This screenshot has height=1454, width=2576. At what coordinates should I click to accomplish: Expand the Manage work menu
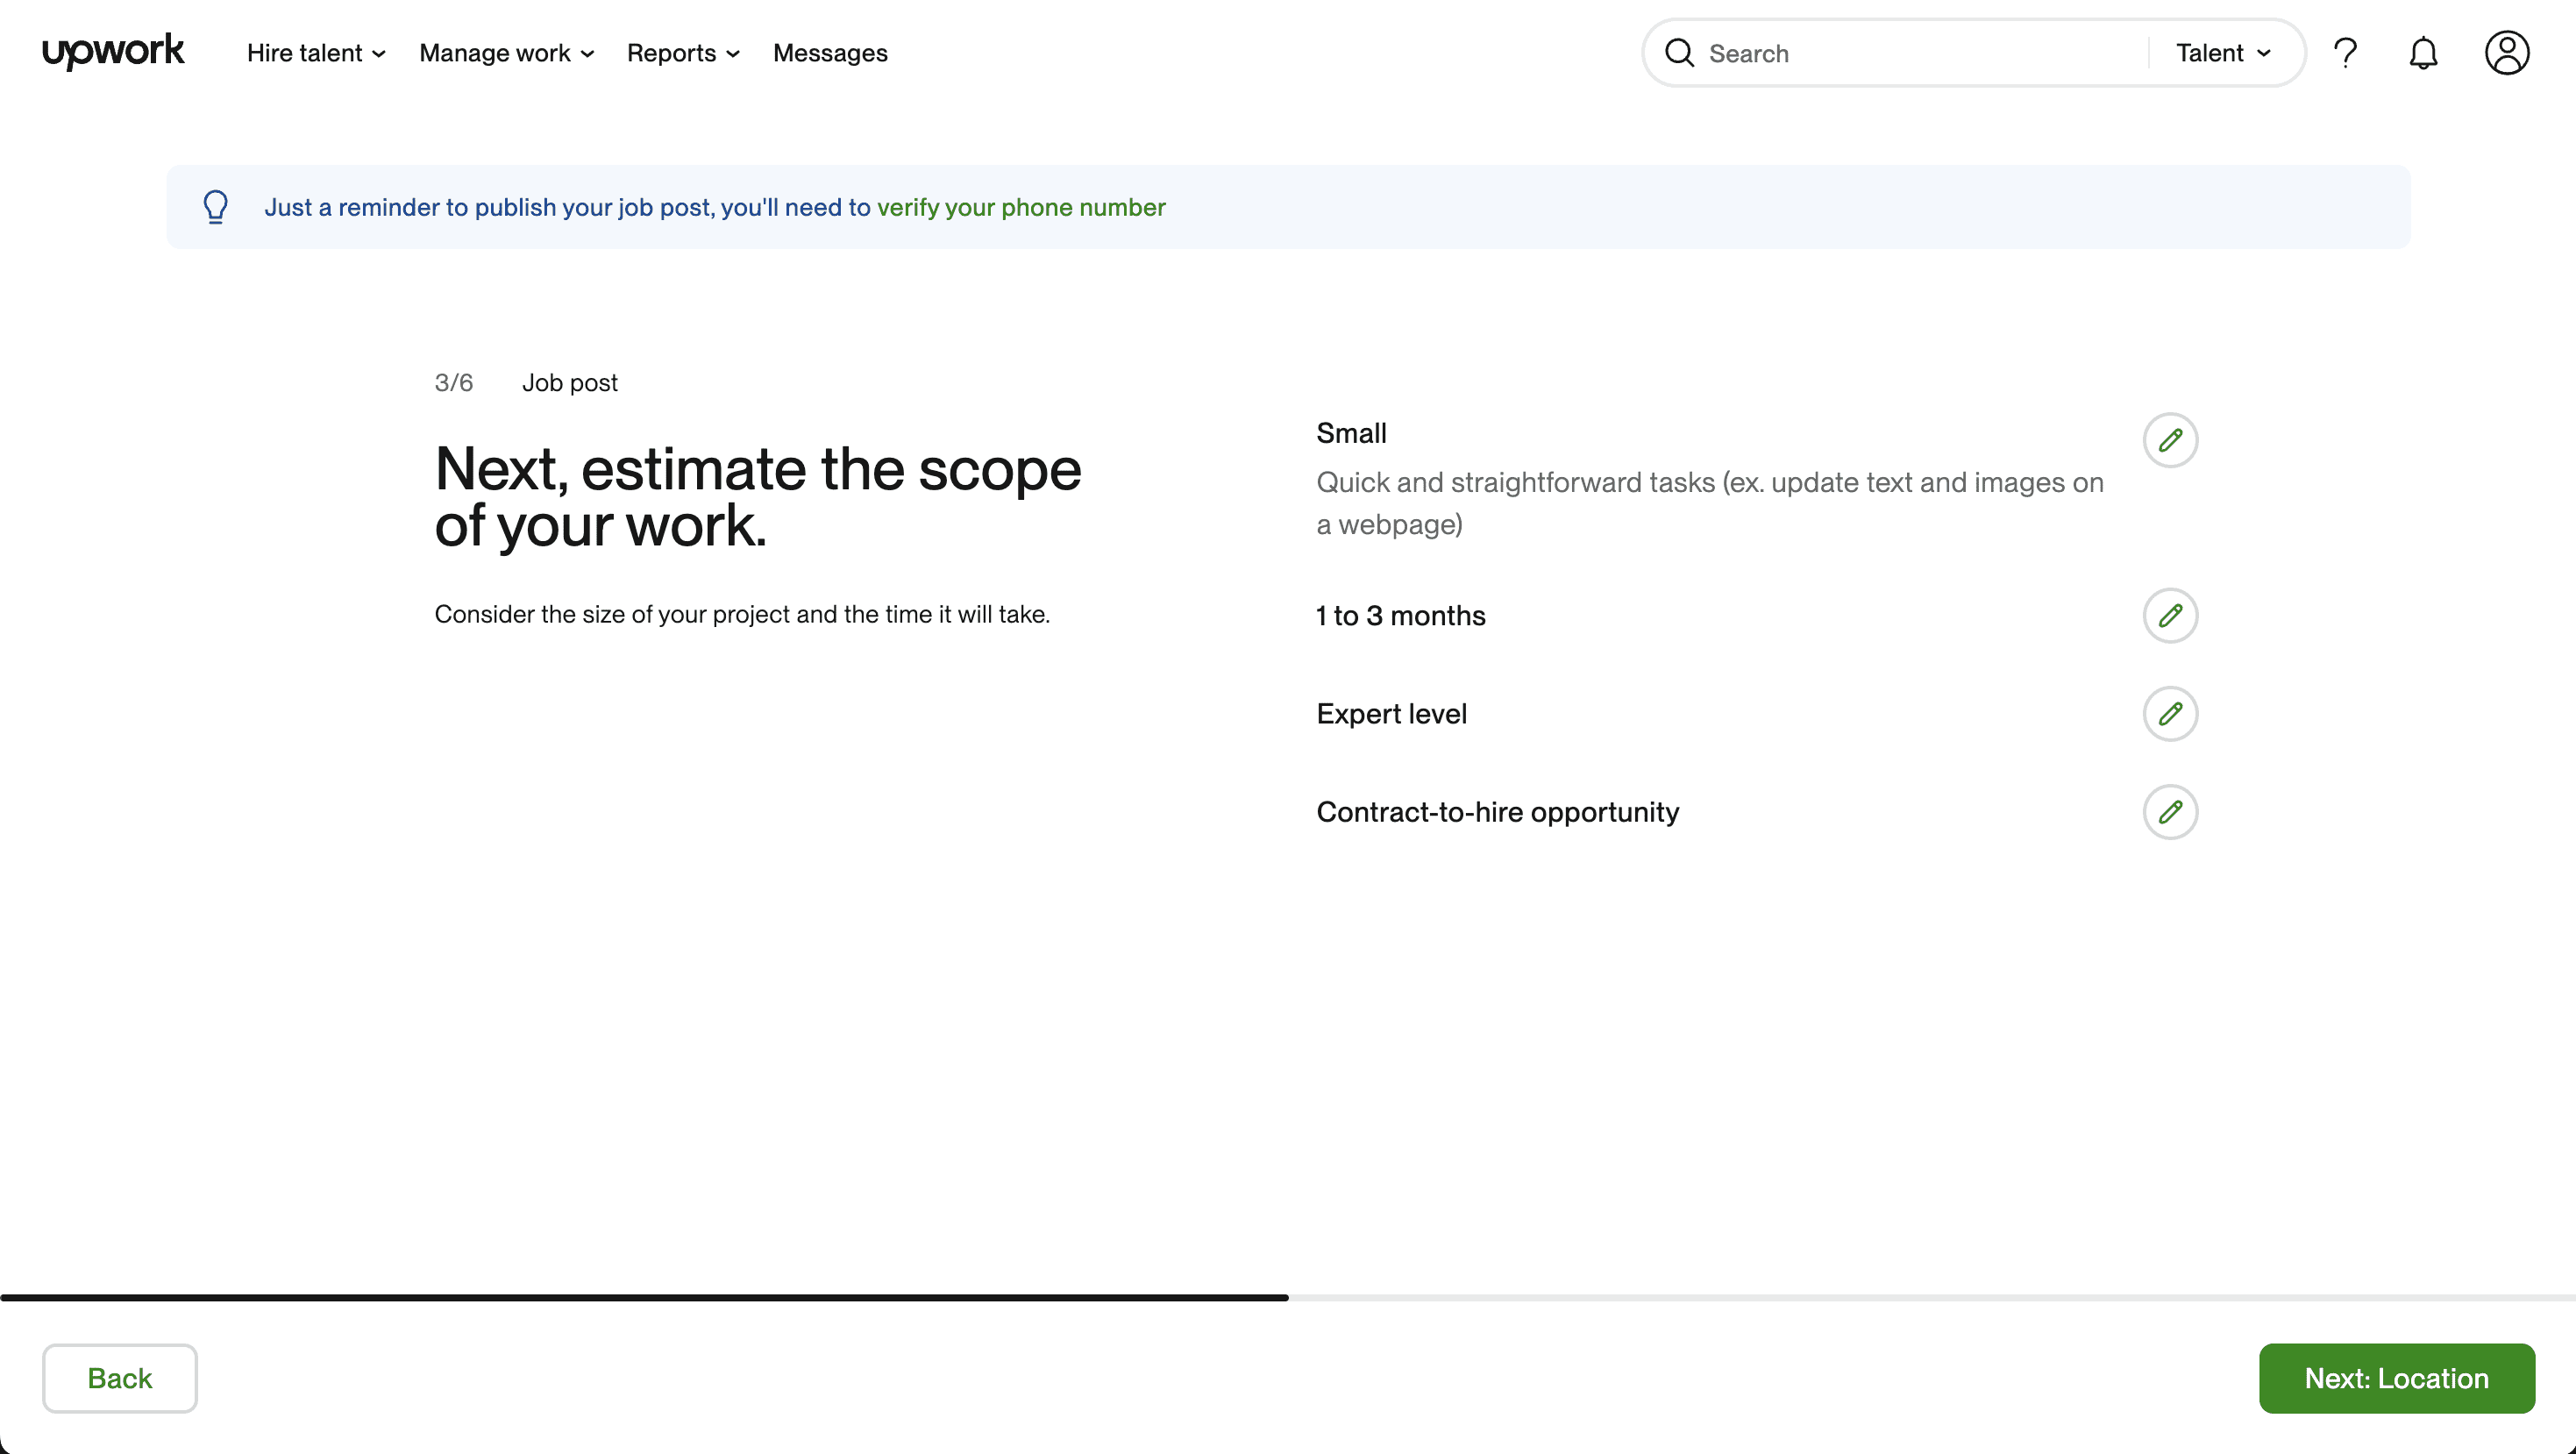507,53
